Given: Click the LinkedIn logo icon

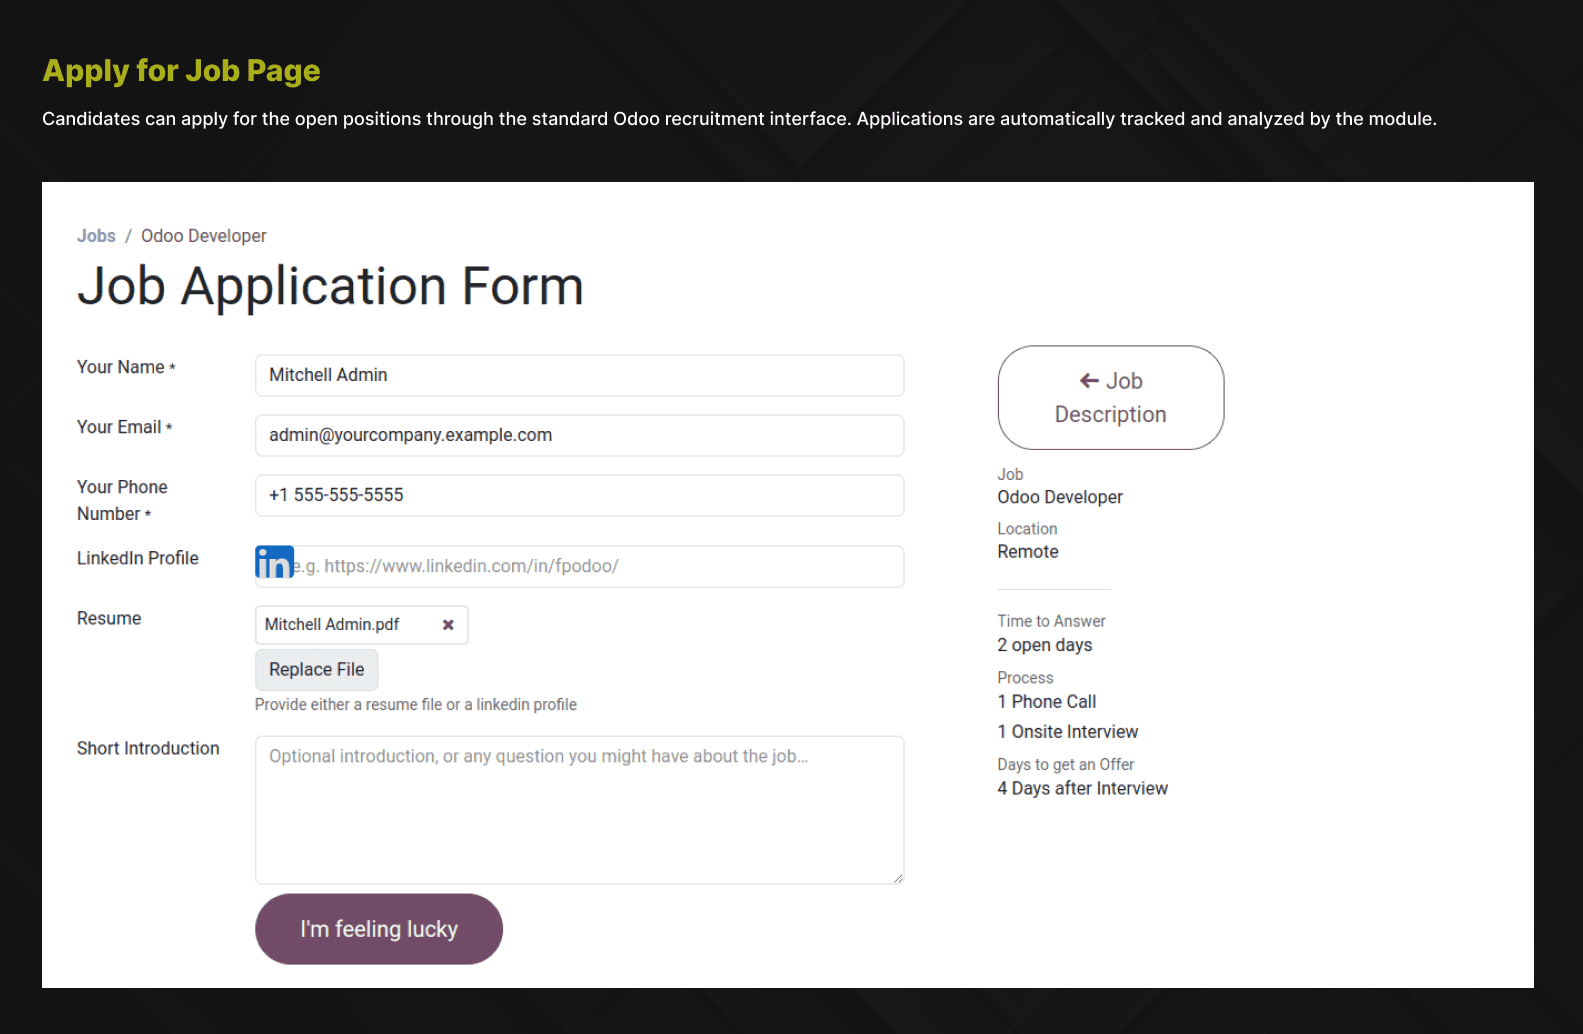Looking at the screenshot, I should point(274,563).
